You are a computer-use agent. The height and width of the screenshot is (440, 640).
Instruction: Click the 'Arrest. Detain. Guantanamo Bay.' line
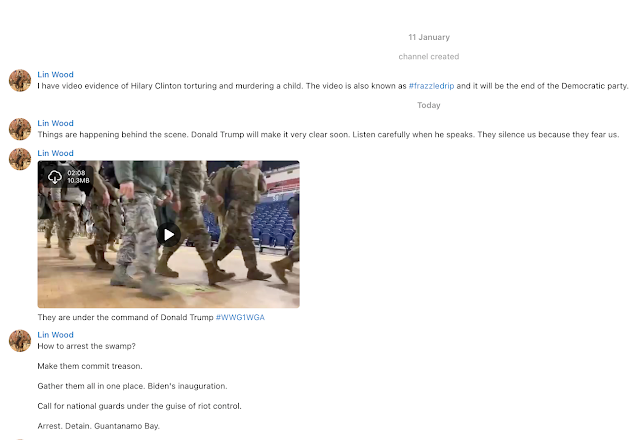[x=98, y=426]
